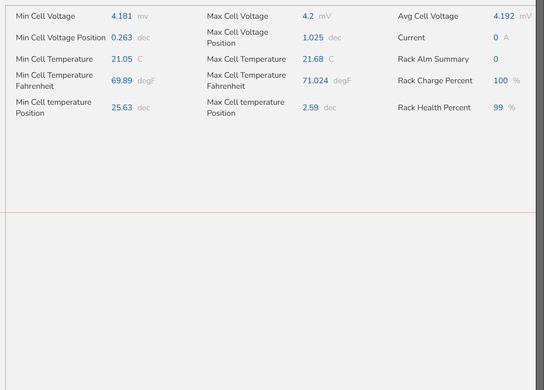Select the Min Cell Voltage label
The height and width of the screenshot is (390, 544).
tap(45, 16)
